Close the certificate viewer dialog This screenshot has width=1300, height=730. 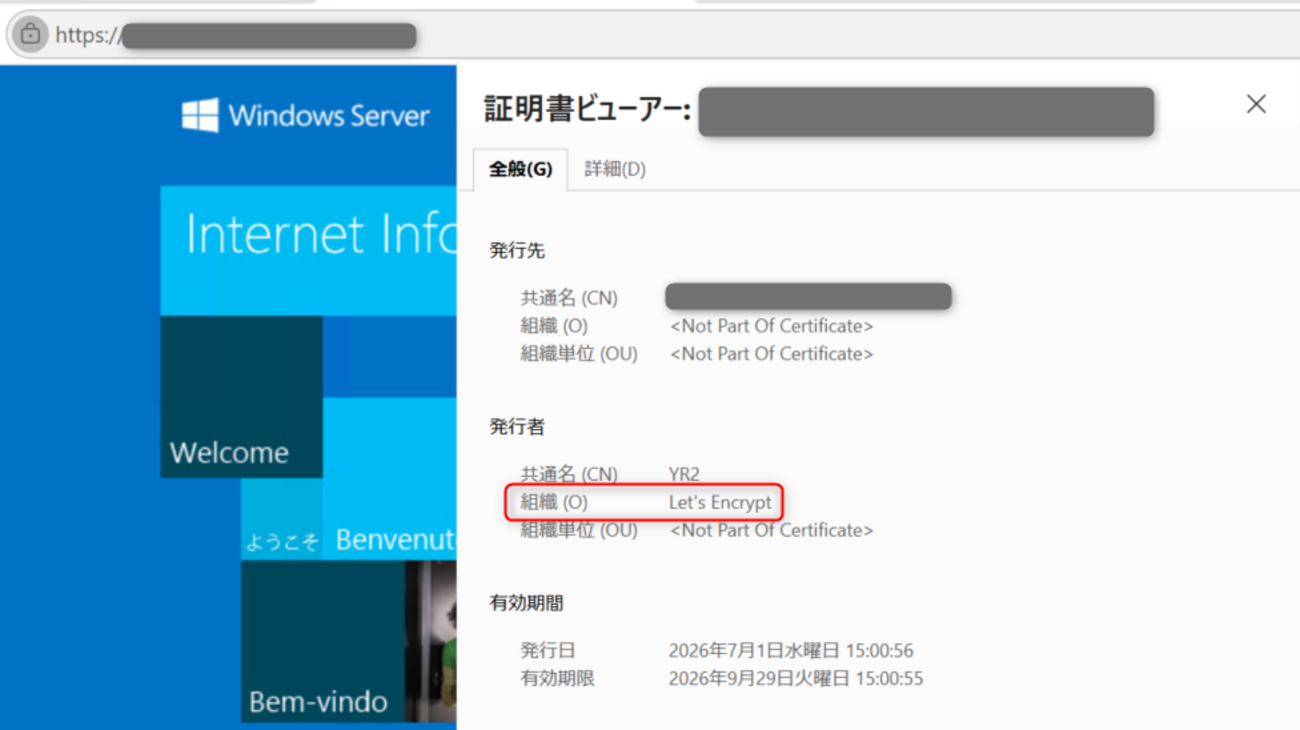tap(1256, 104)
